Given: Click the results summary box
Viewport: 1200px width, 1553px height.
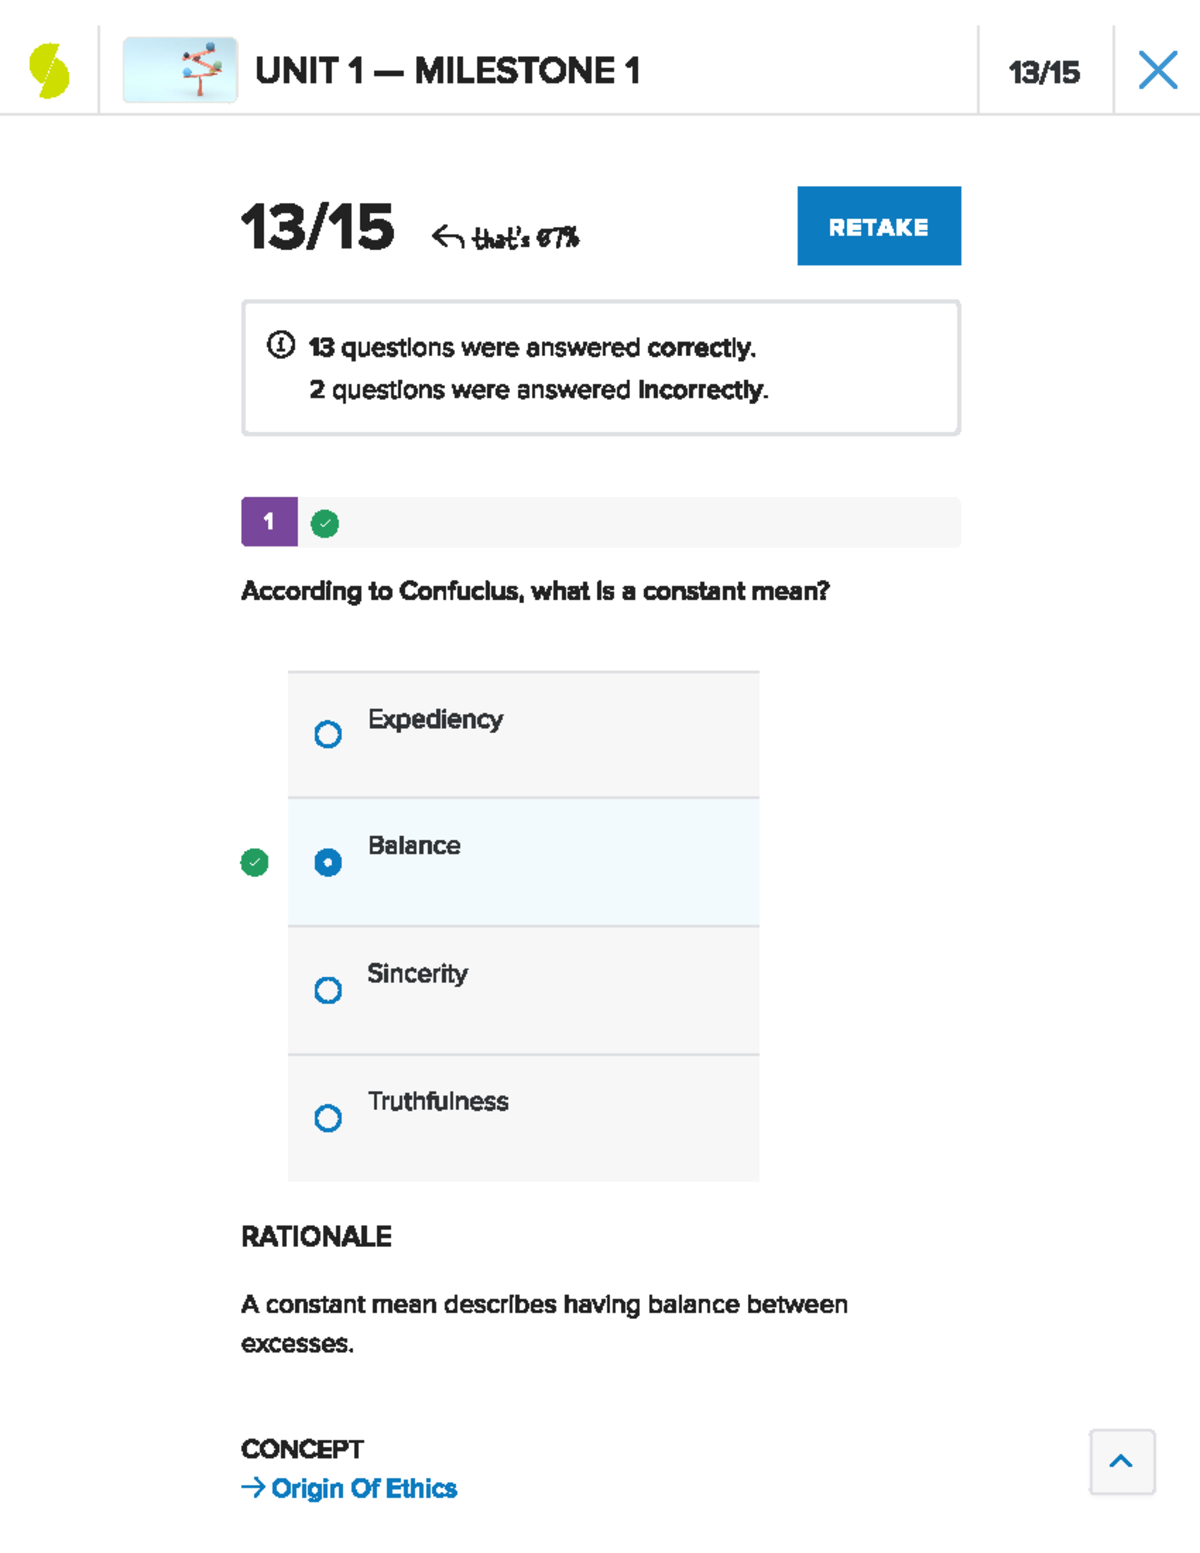Looking at the screenshot, I should tap(600, 367).
